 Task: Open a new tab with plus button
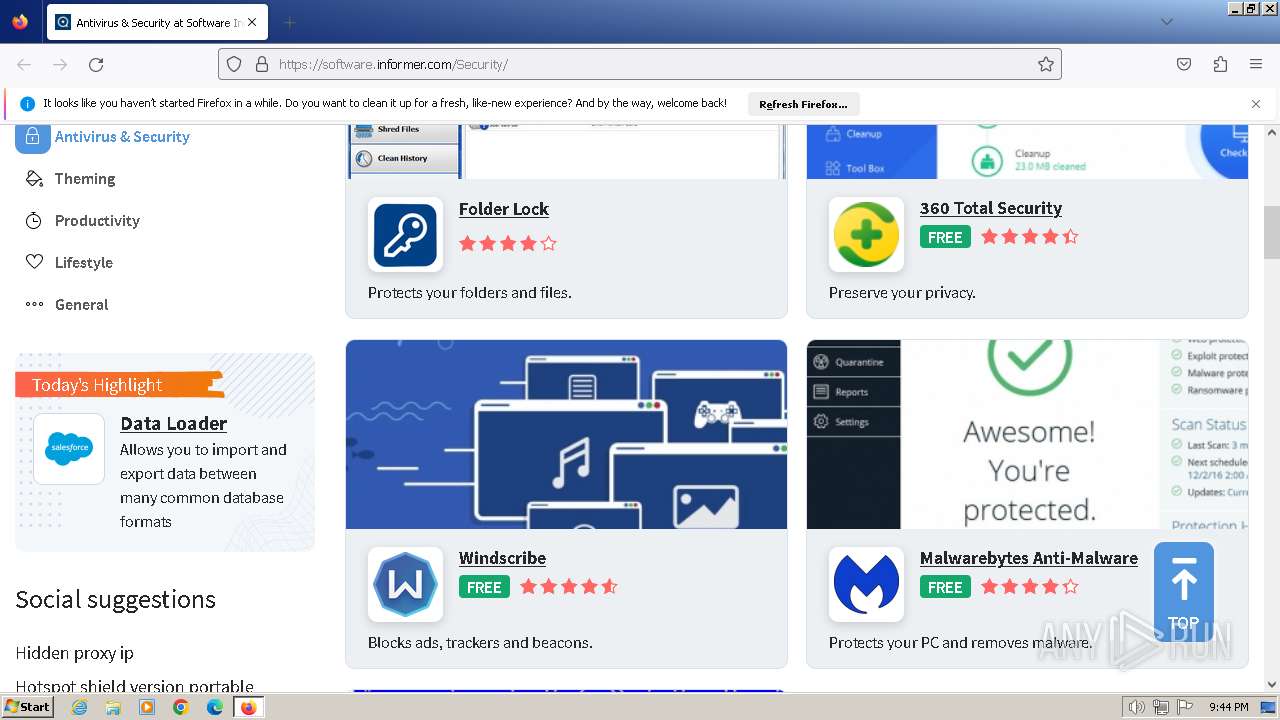click(x=289, y=22)
